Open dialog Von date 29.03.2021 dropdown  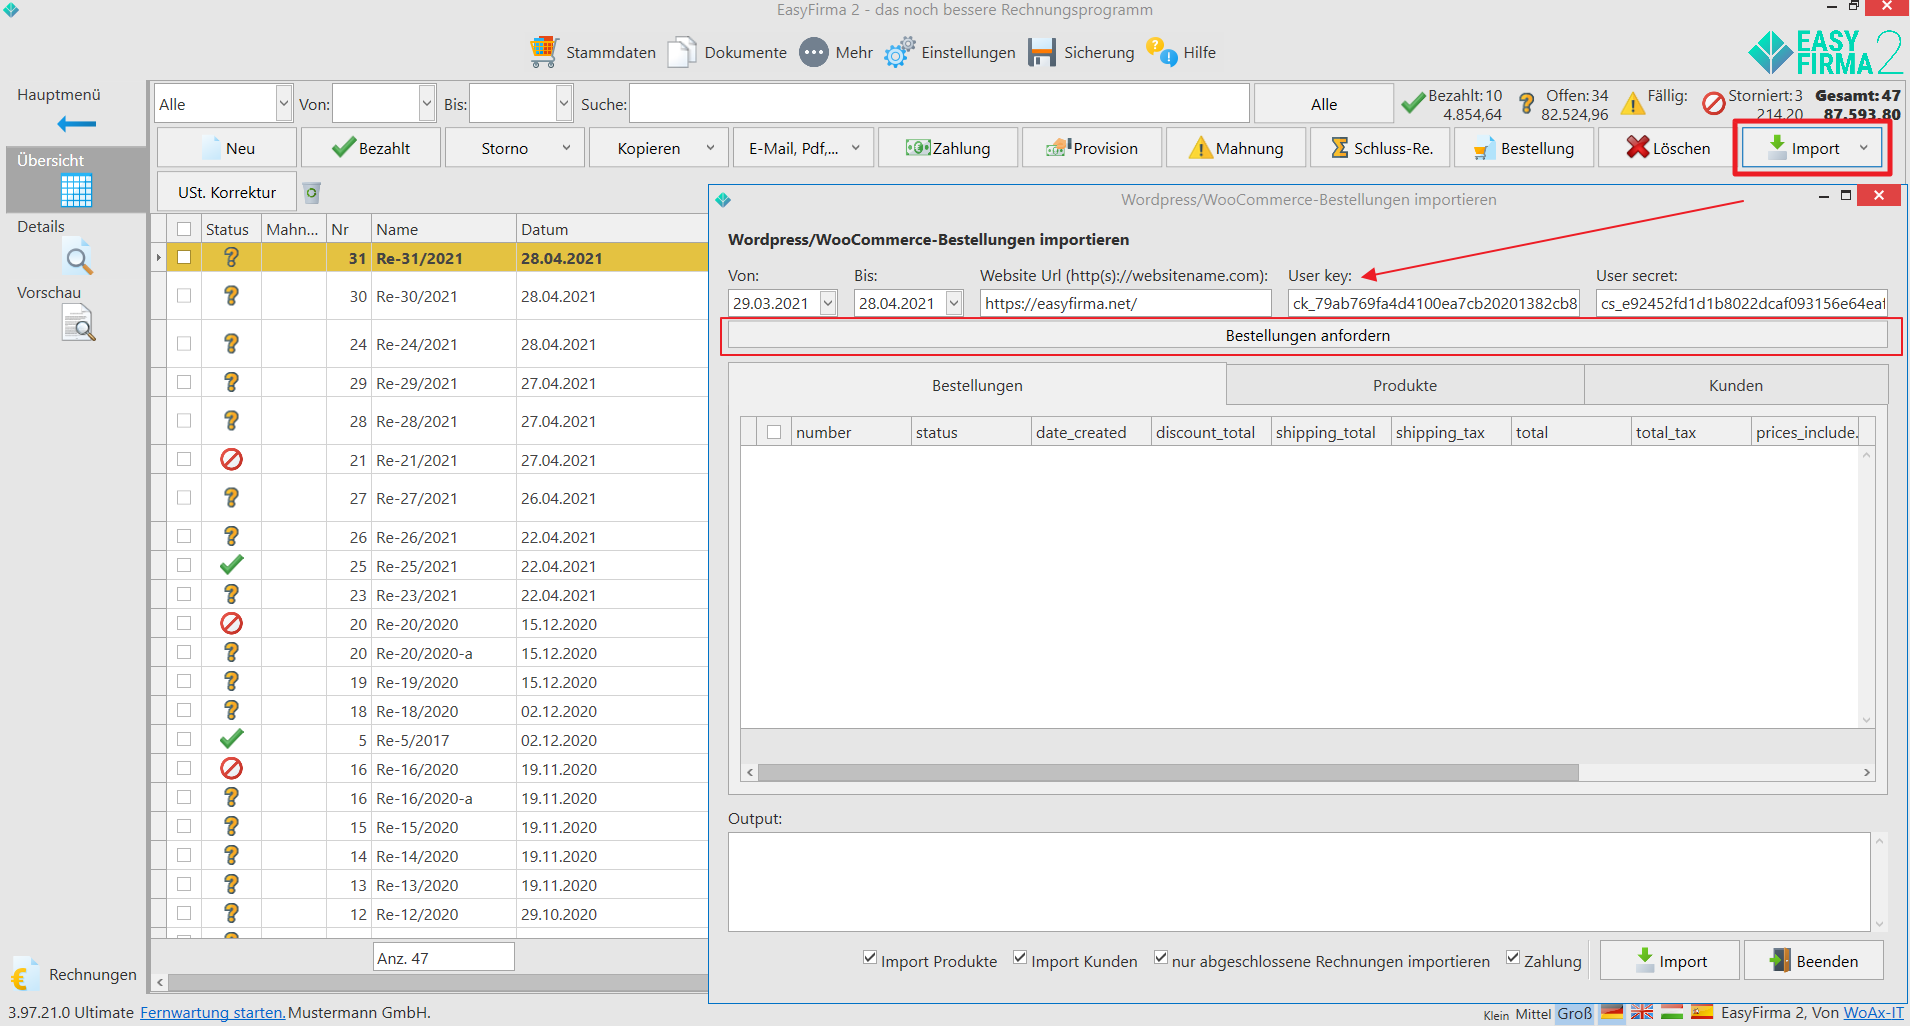828,303
